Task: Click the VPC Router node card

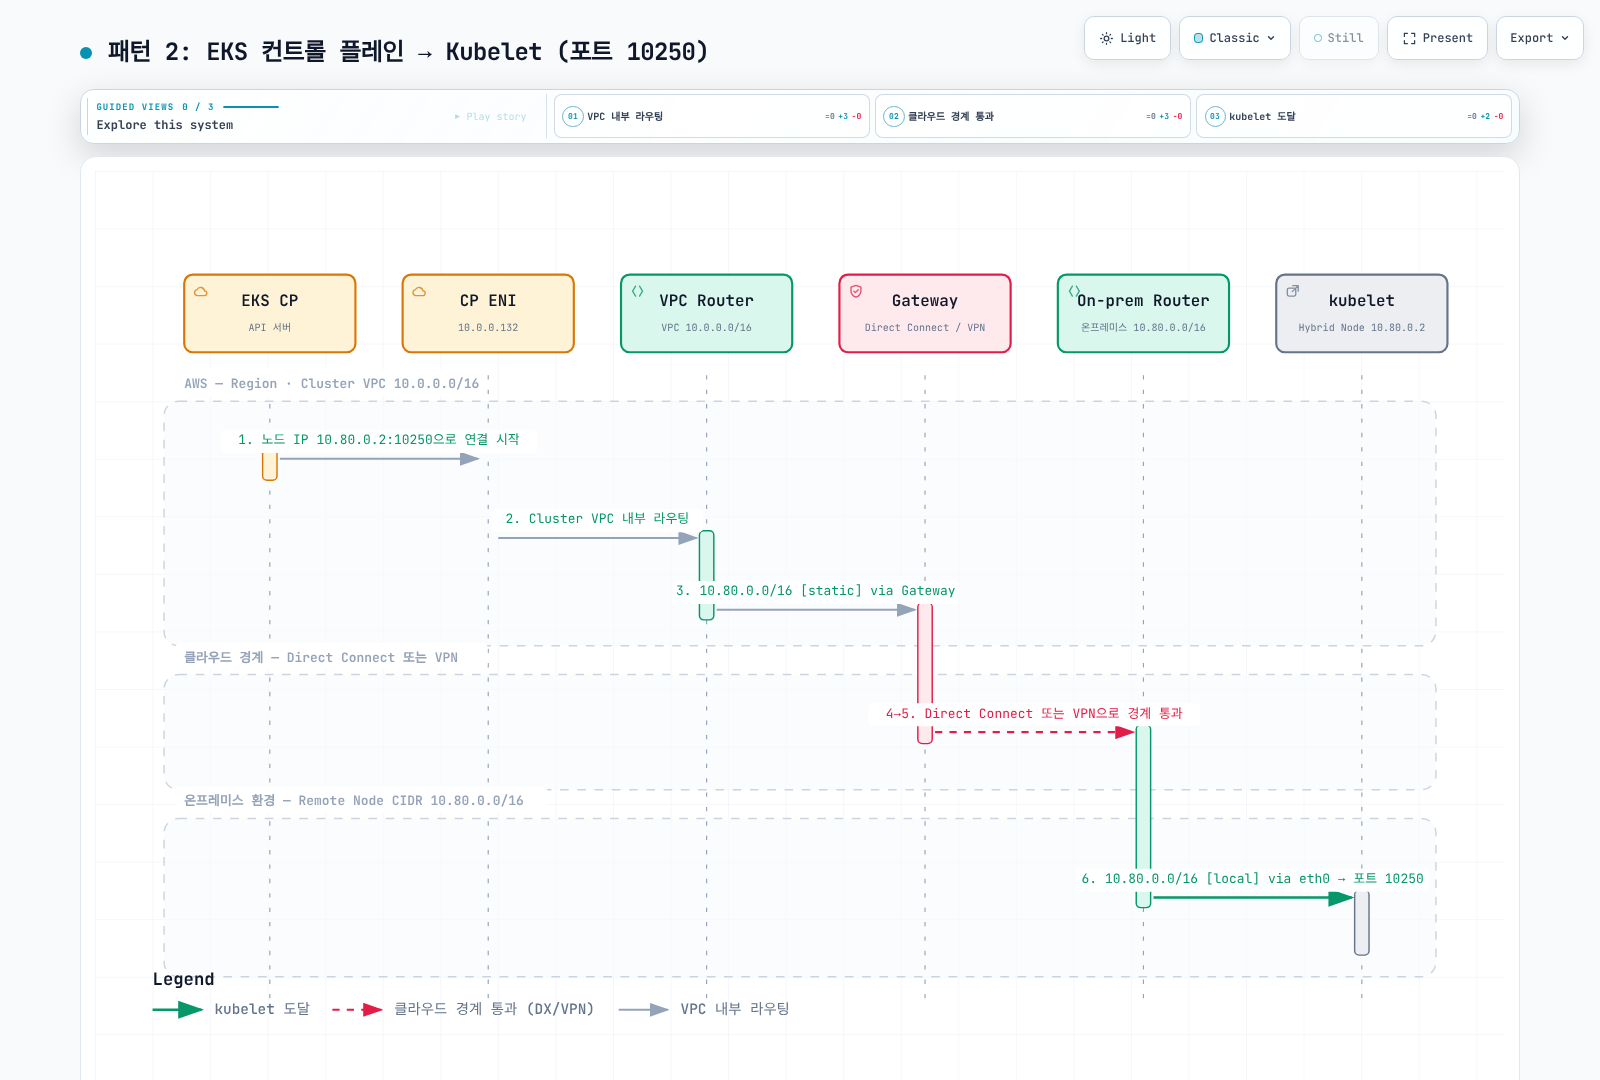Action: coord(706,313)
